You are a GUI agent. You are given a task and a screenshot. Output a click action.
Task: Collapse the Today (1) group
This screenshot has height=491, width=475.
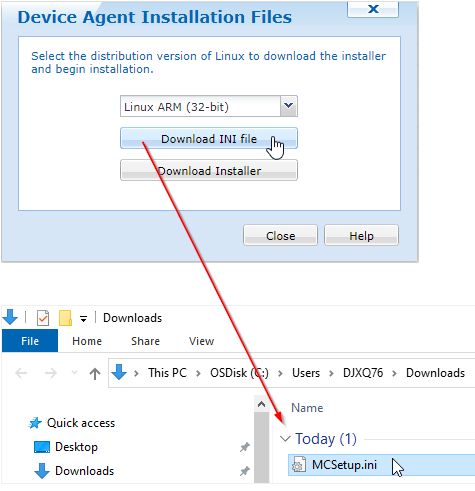285,439
